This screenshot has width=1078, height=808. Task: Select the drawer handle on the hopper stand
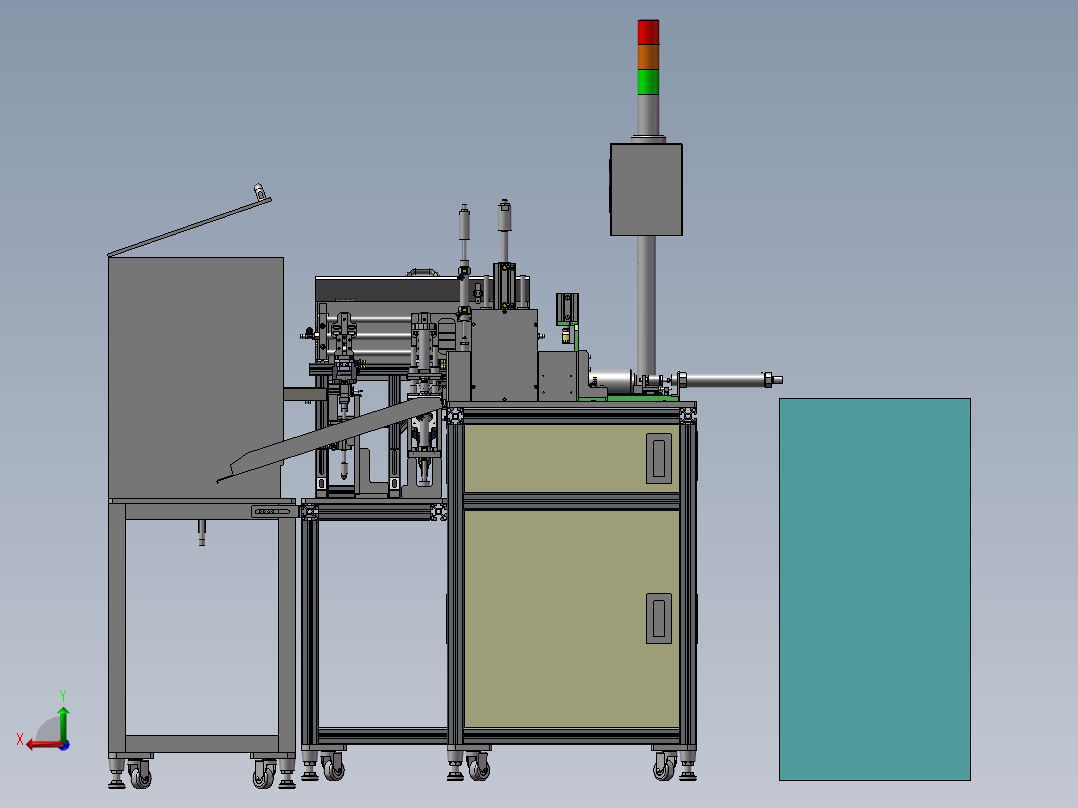coord(272,512)
